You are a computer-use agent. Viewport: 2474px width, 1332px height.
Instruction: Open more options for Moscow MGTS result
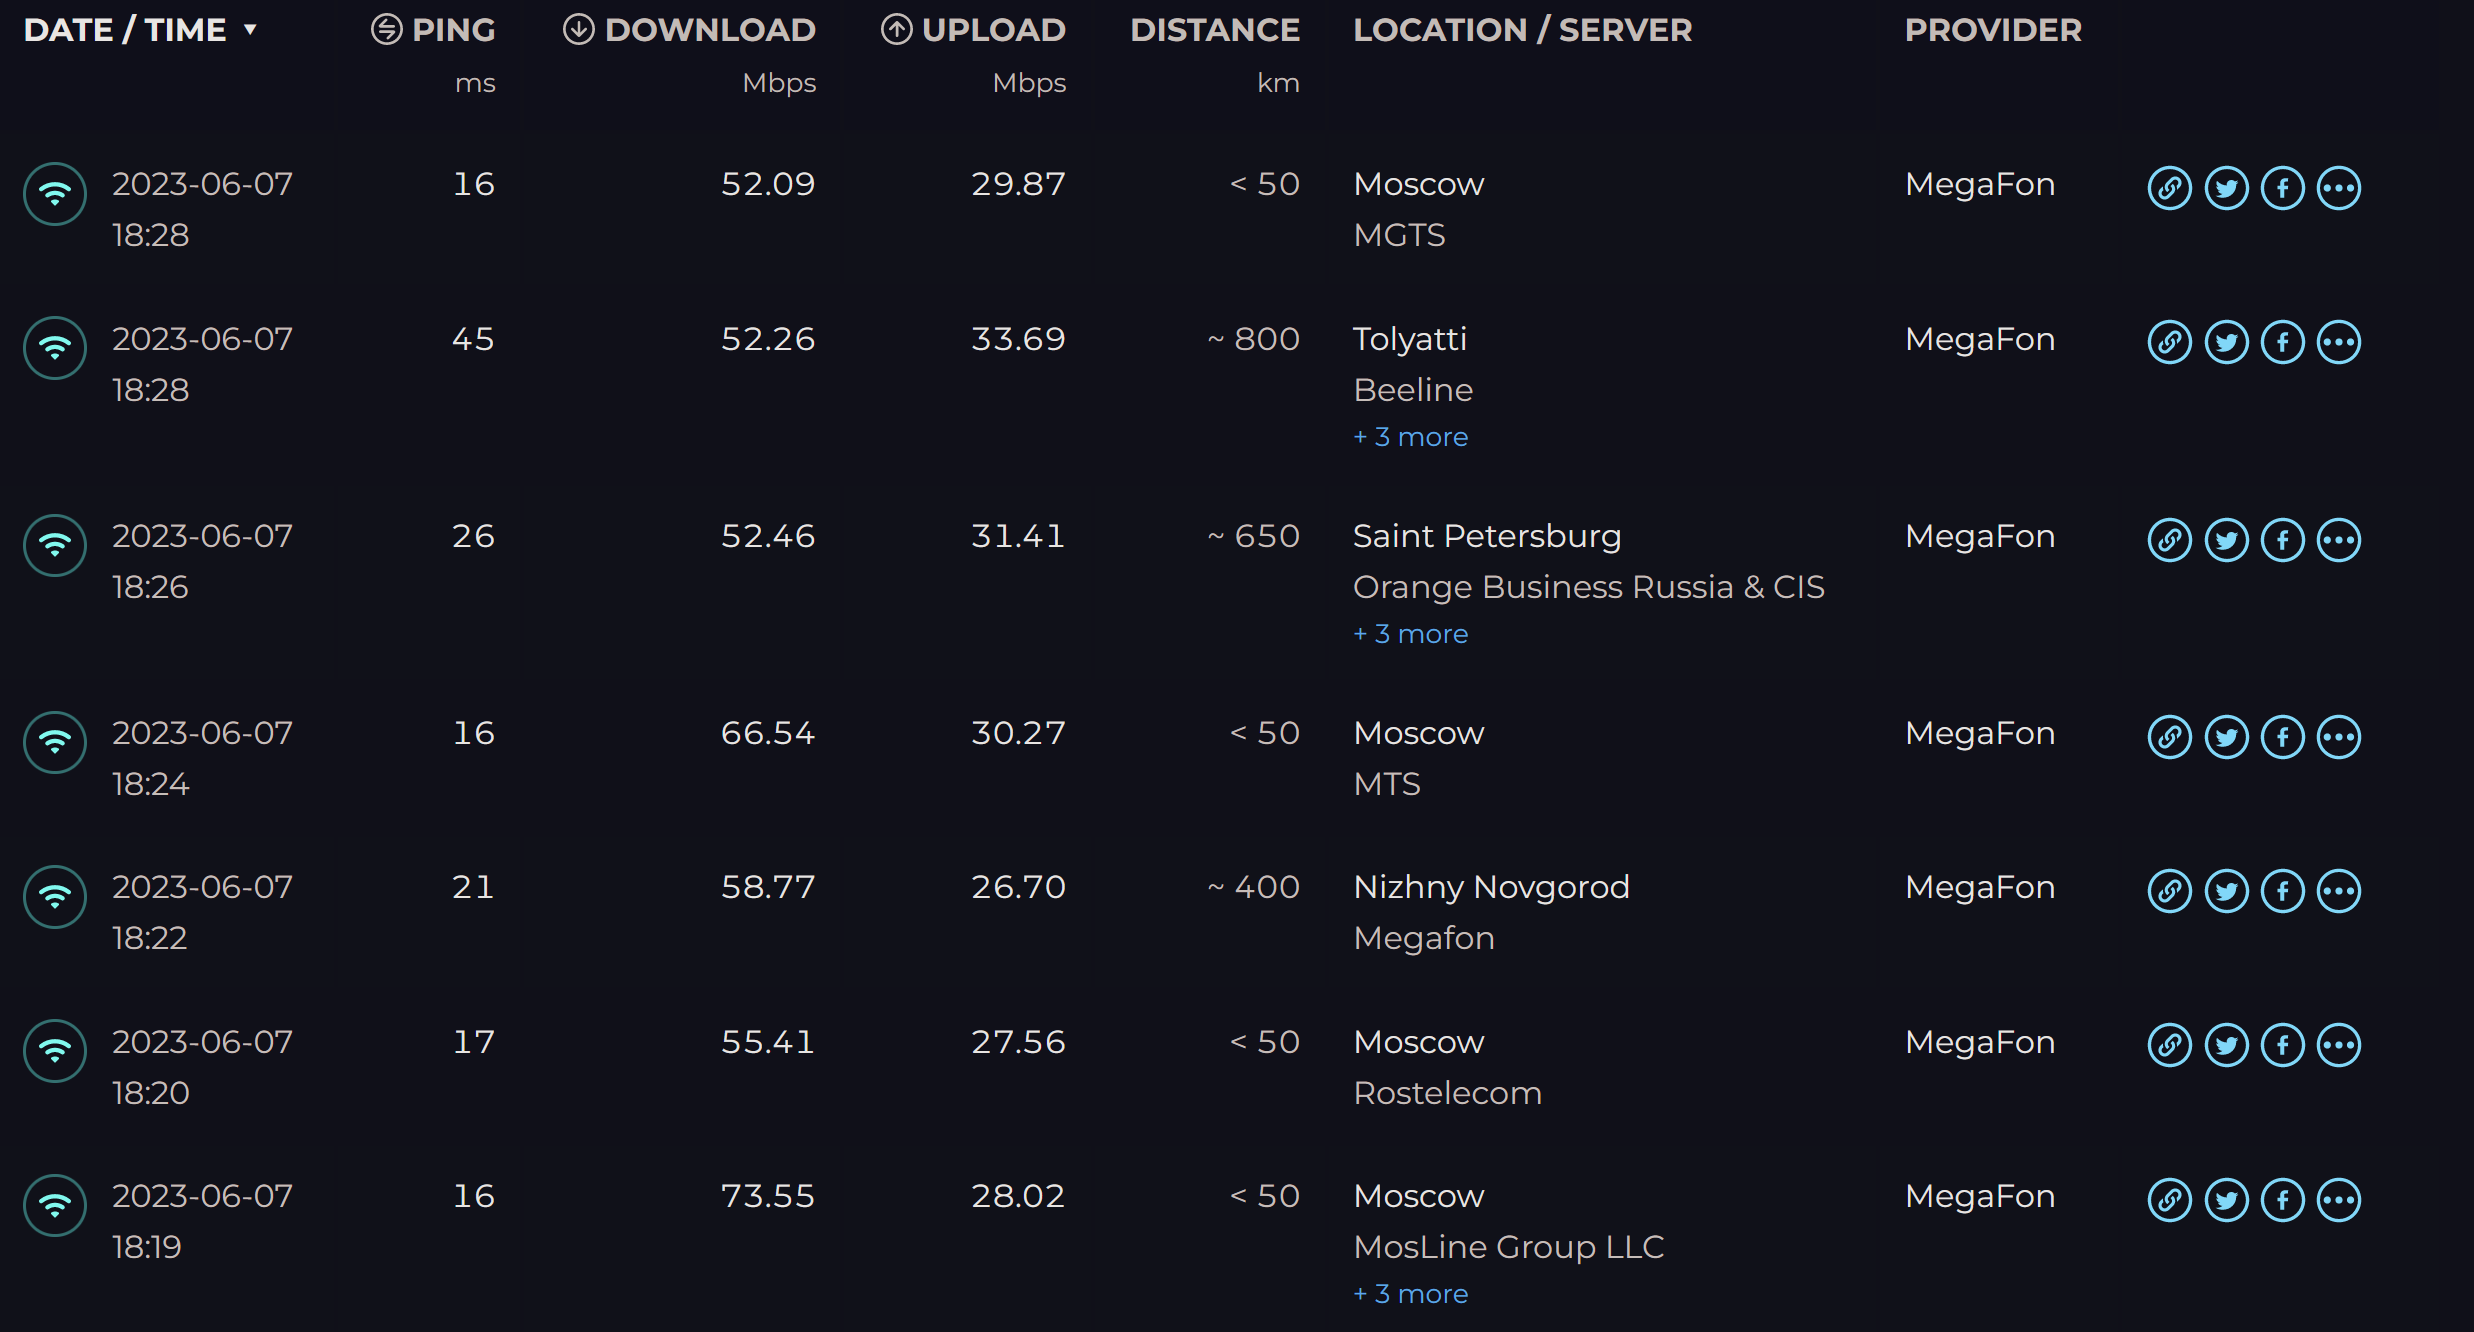click(2339, 188)
